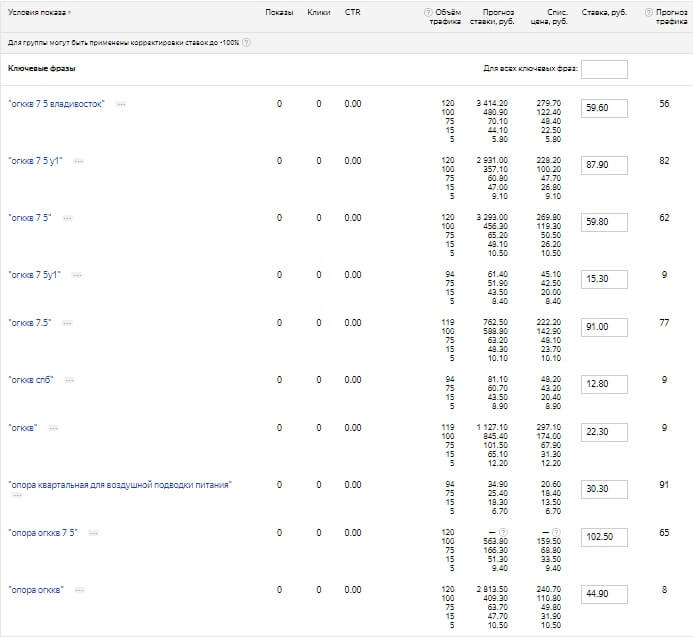Edit bid field showing 30.30
This screenshot has height=637, width=693.
604,489
